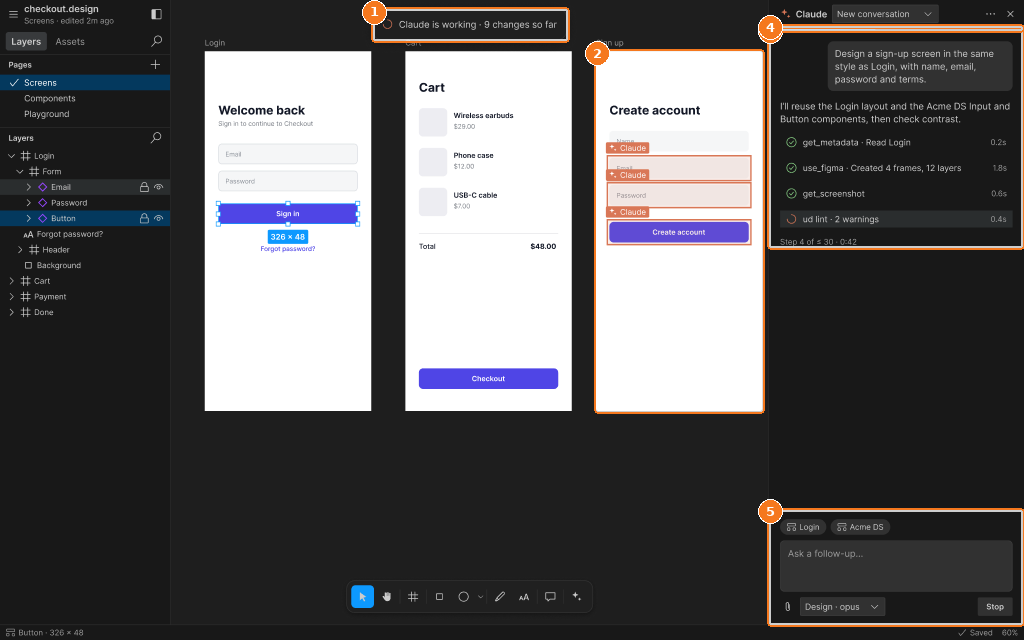Open the Playground page
The height and width of the screenshot is (640, 1024).
pos(85,114)
